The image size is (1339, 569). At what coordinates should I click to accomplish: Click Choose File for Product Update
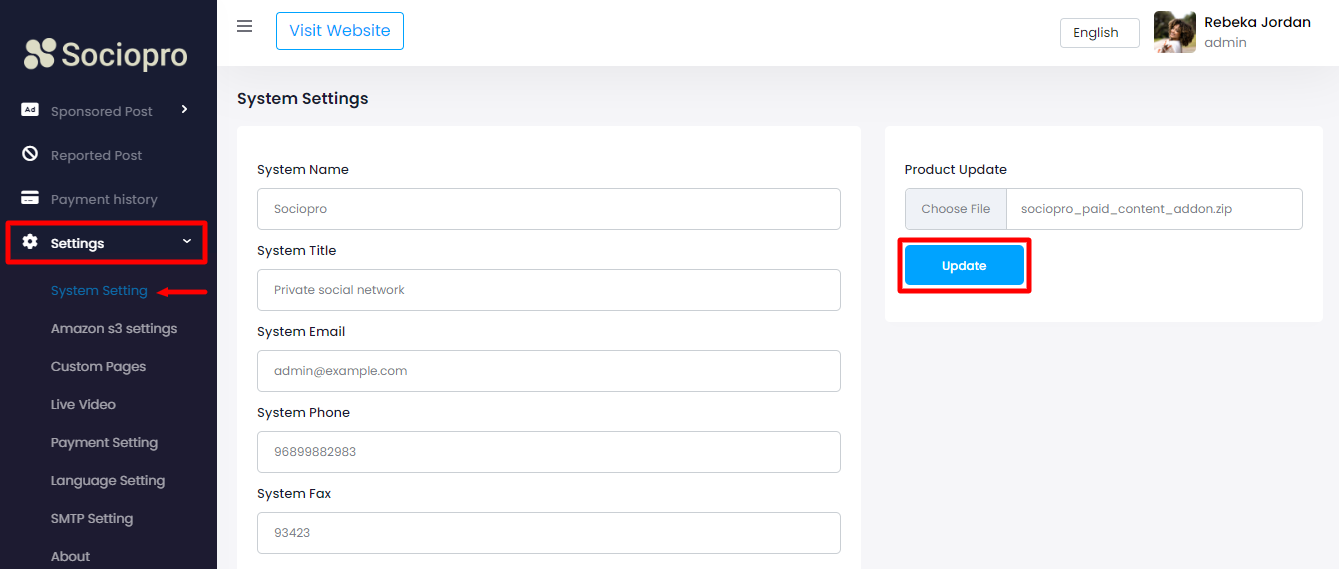956,209
